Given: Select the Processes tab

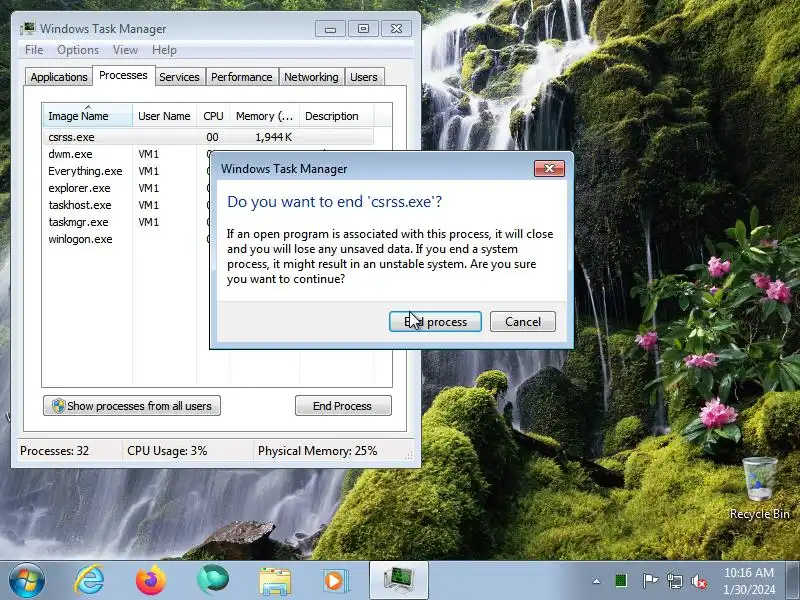Looking at the screenshot, I should pos(123,76).
